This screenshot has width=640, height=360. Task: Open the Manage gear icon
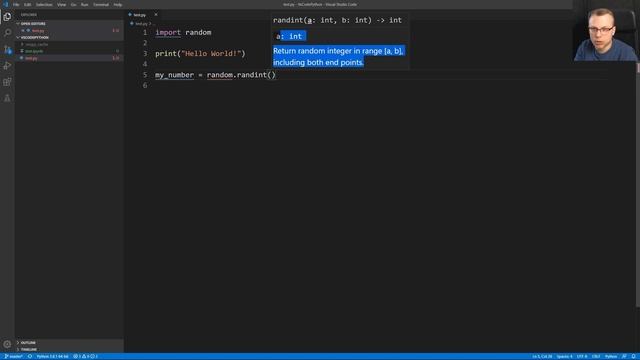(7, 344)
